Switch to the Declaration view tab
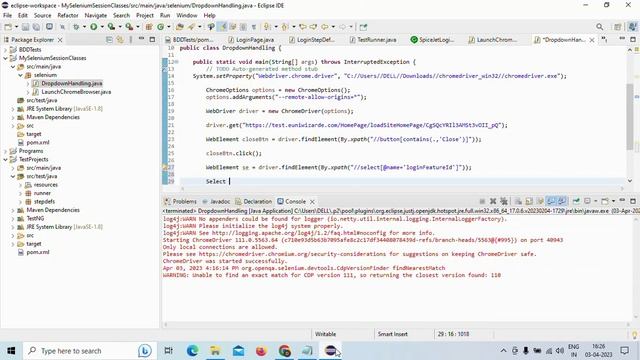The width and height of the screenshot is (640, 360). click(x=253, y=202)
